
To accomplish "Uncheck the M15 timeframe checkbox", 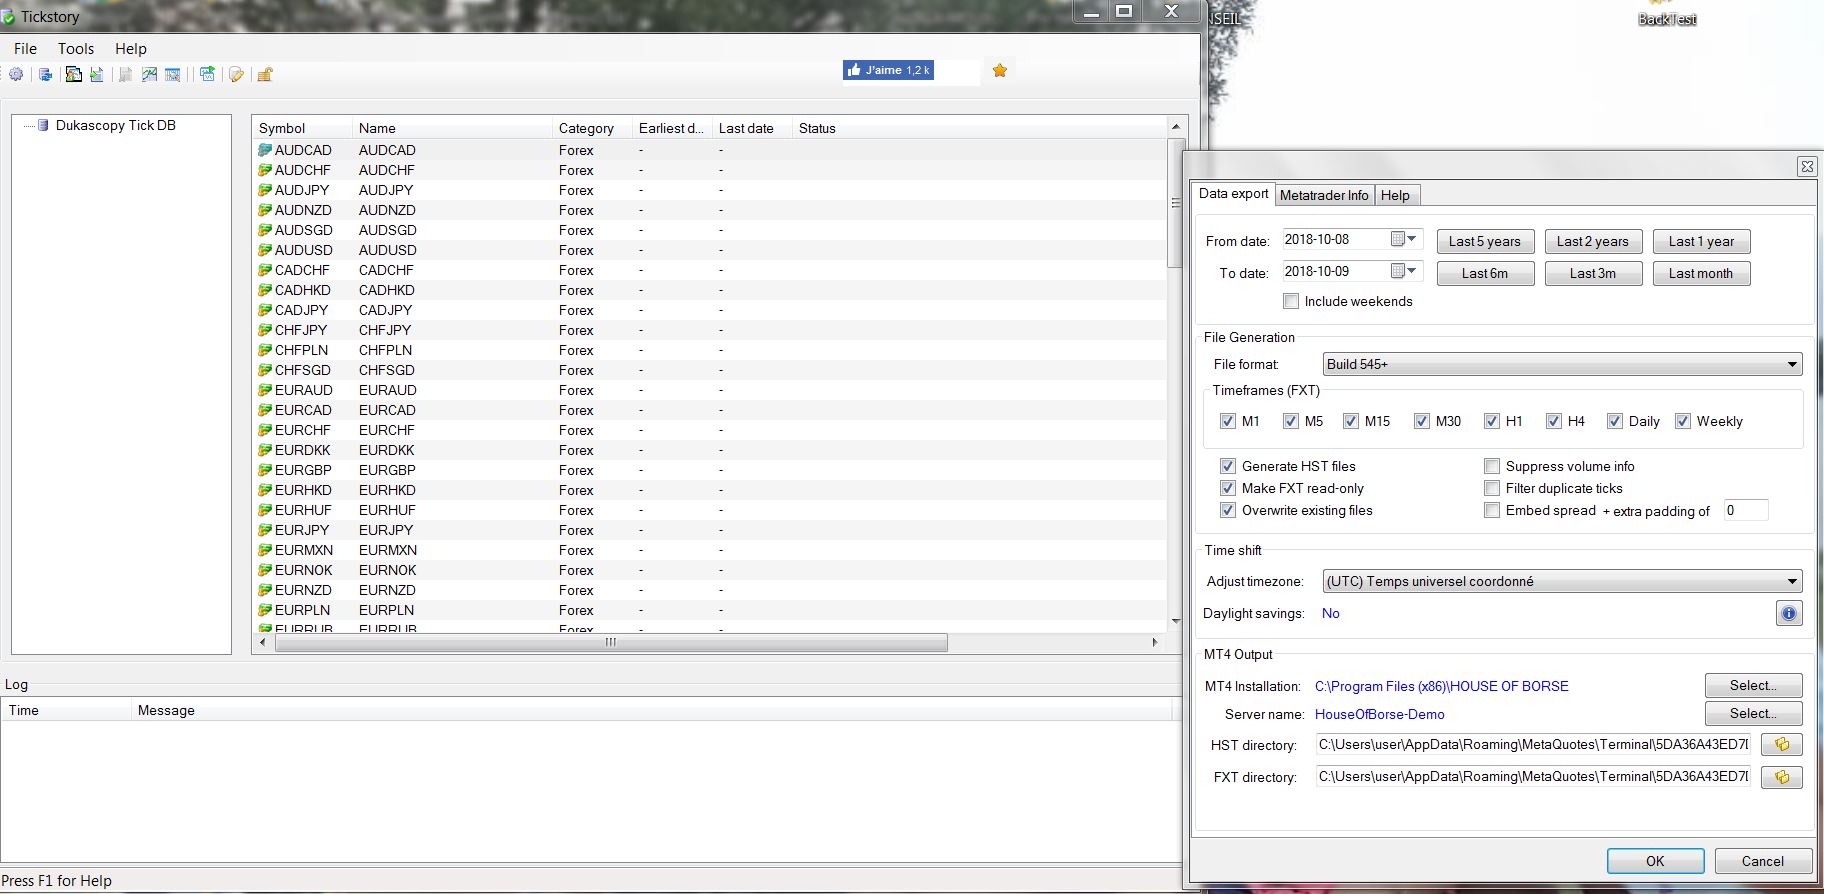I will [x=1351, y=421].
